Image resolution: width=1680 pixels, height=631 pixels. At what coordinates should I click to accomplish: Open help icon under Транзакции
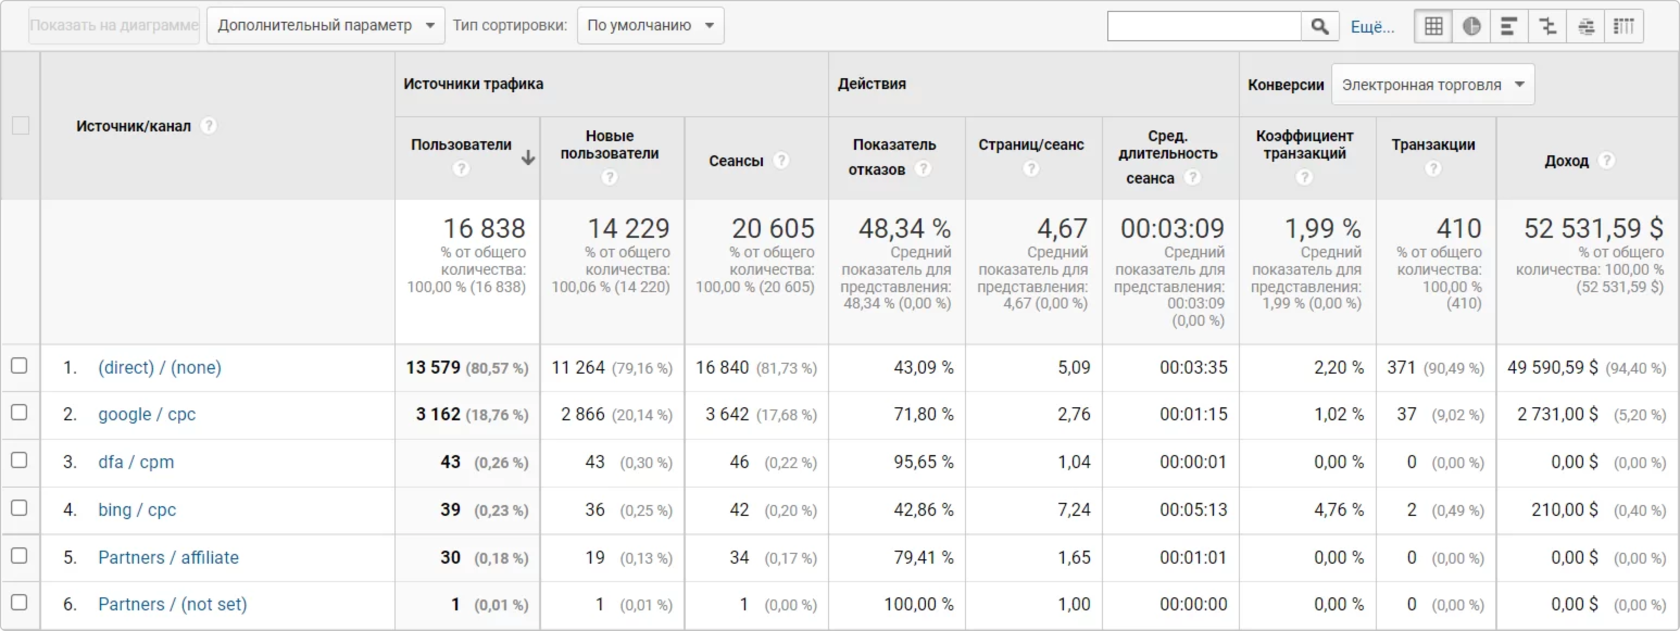(x=1433, y=168)
